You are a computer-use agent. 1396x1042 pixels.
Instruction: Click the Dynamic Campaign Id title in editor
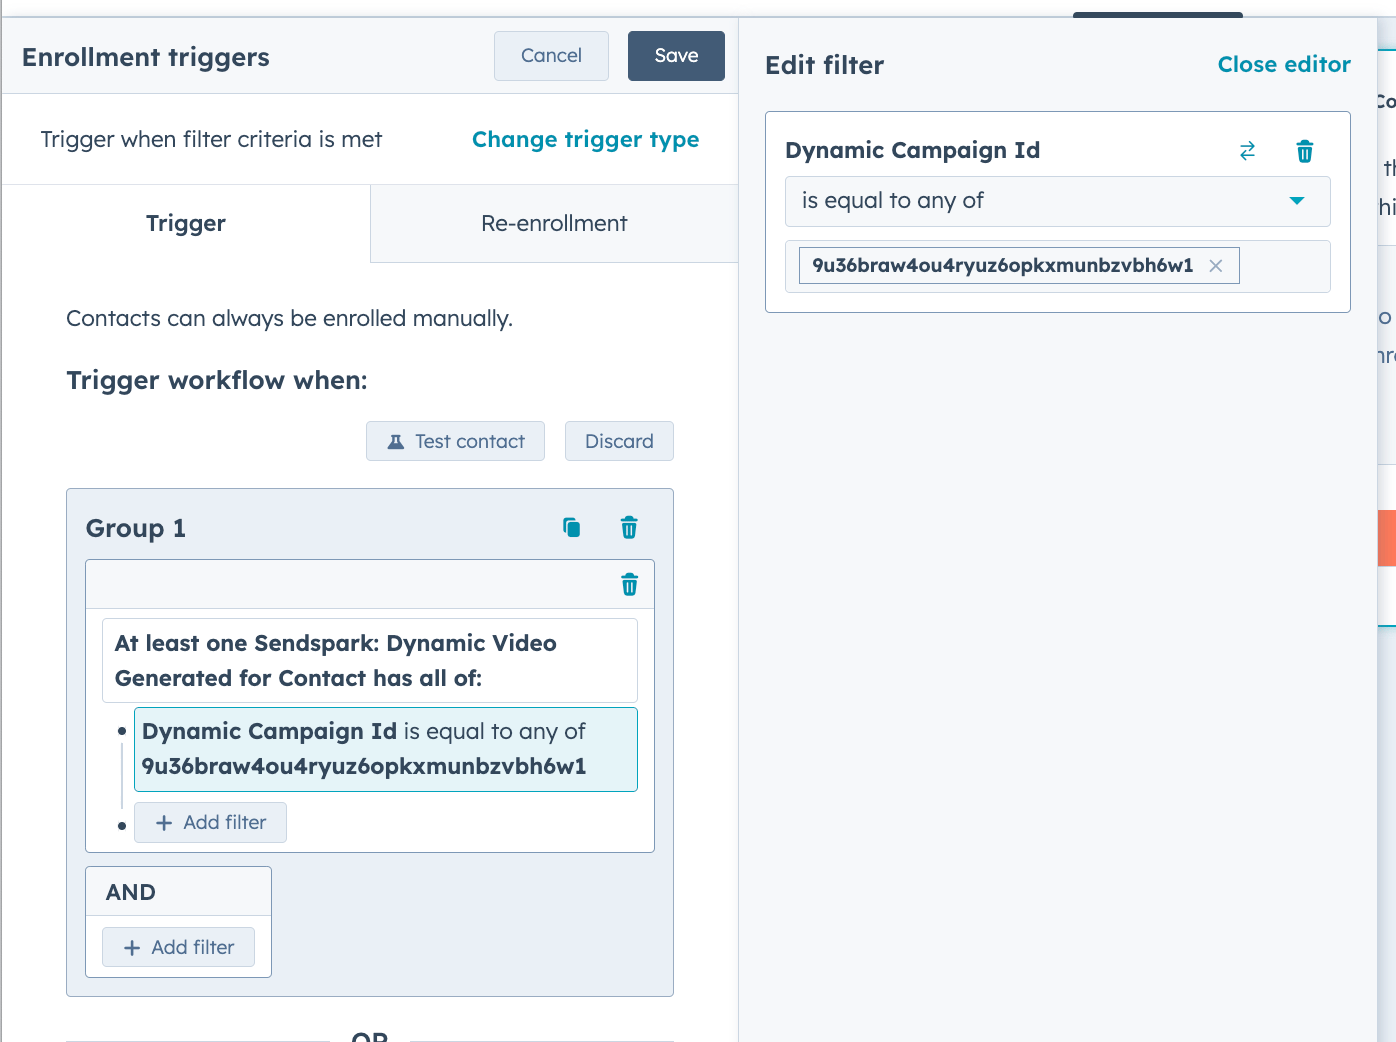tap(912, 151)
